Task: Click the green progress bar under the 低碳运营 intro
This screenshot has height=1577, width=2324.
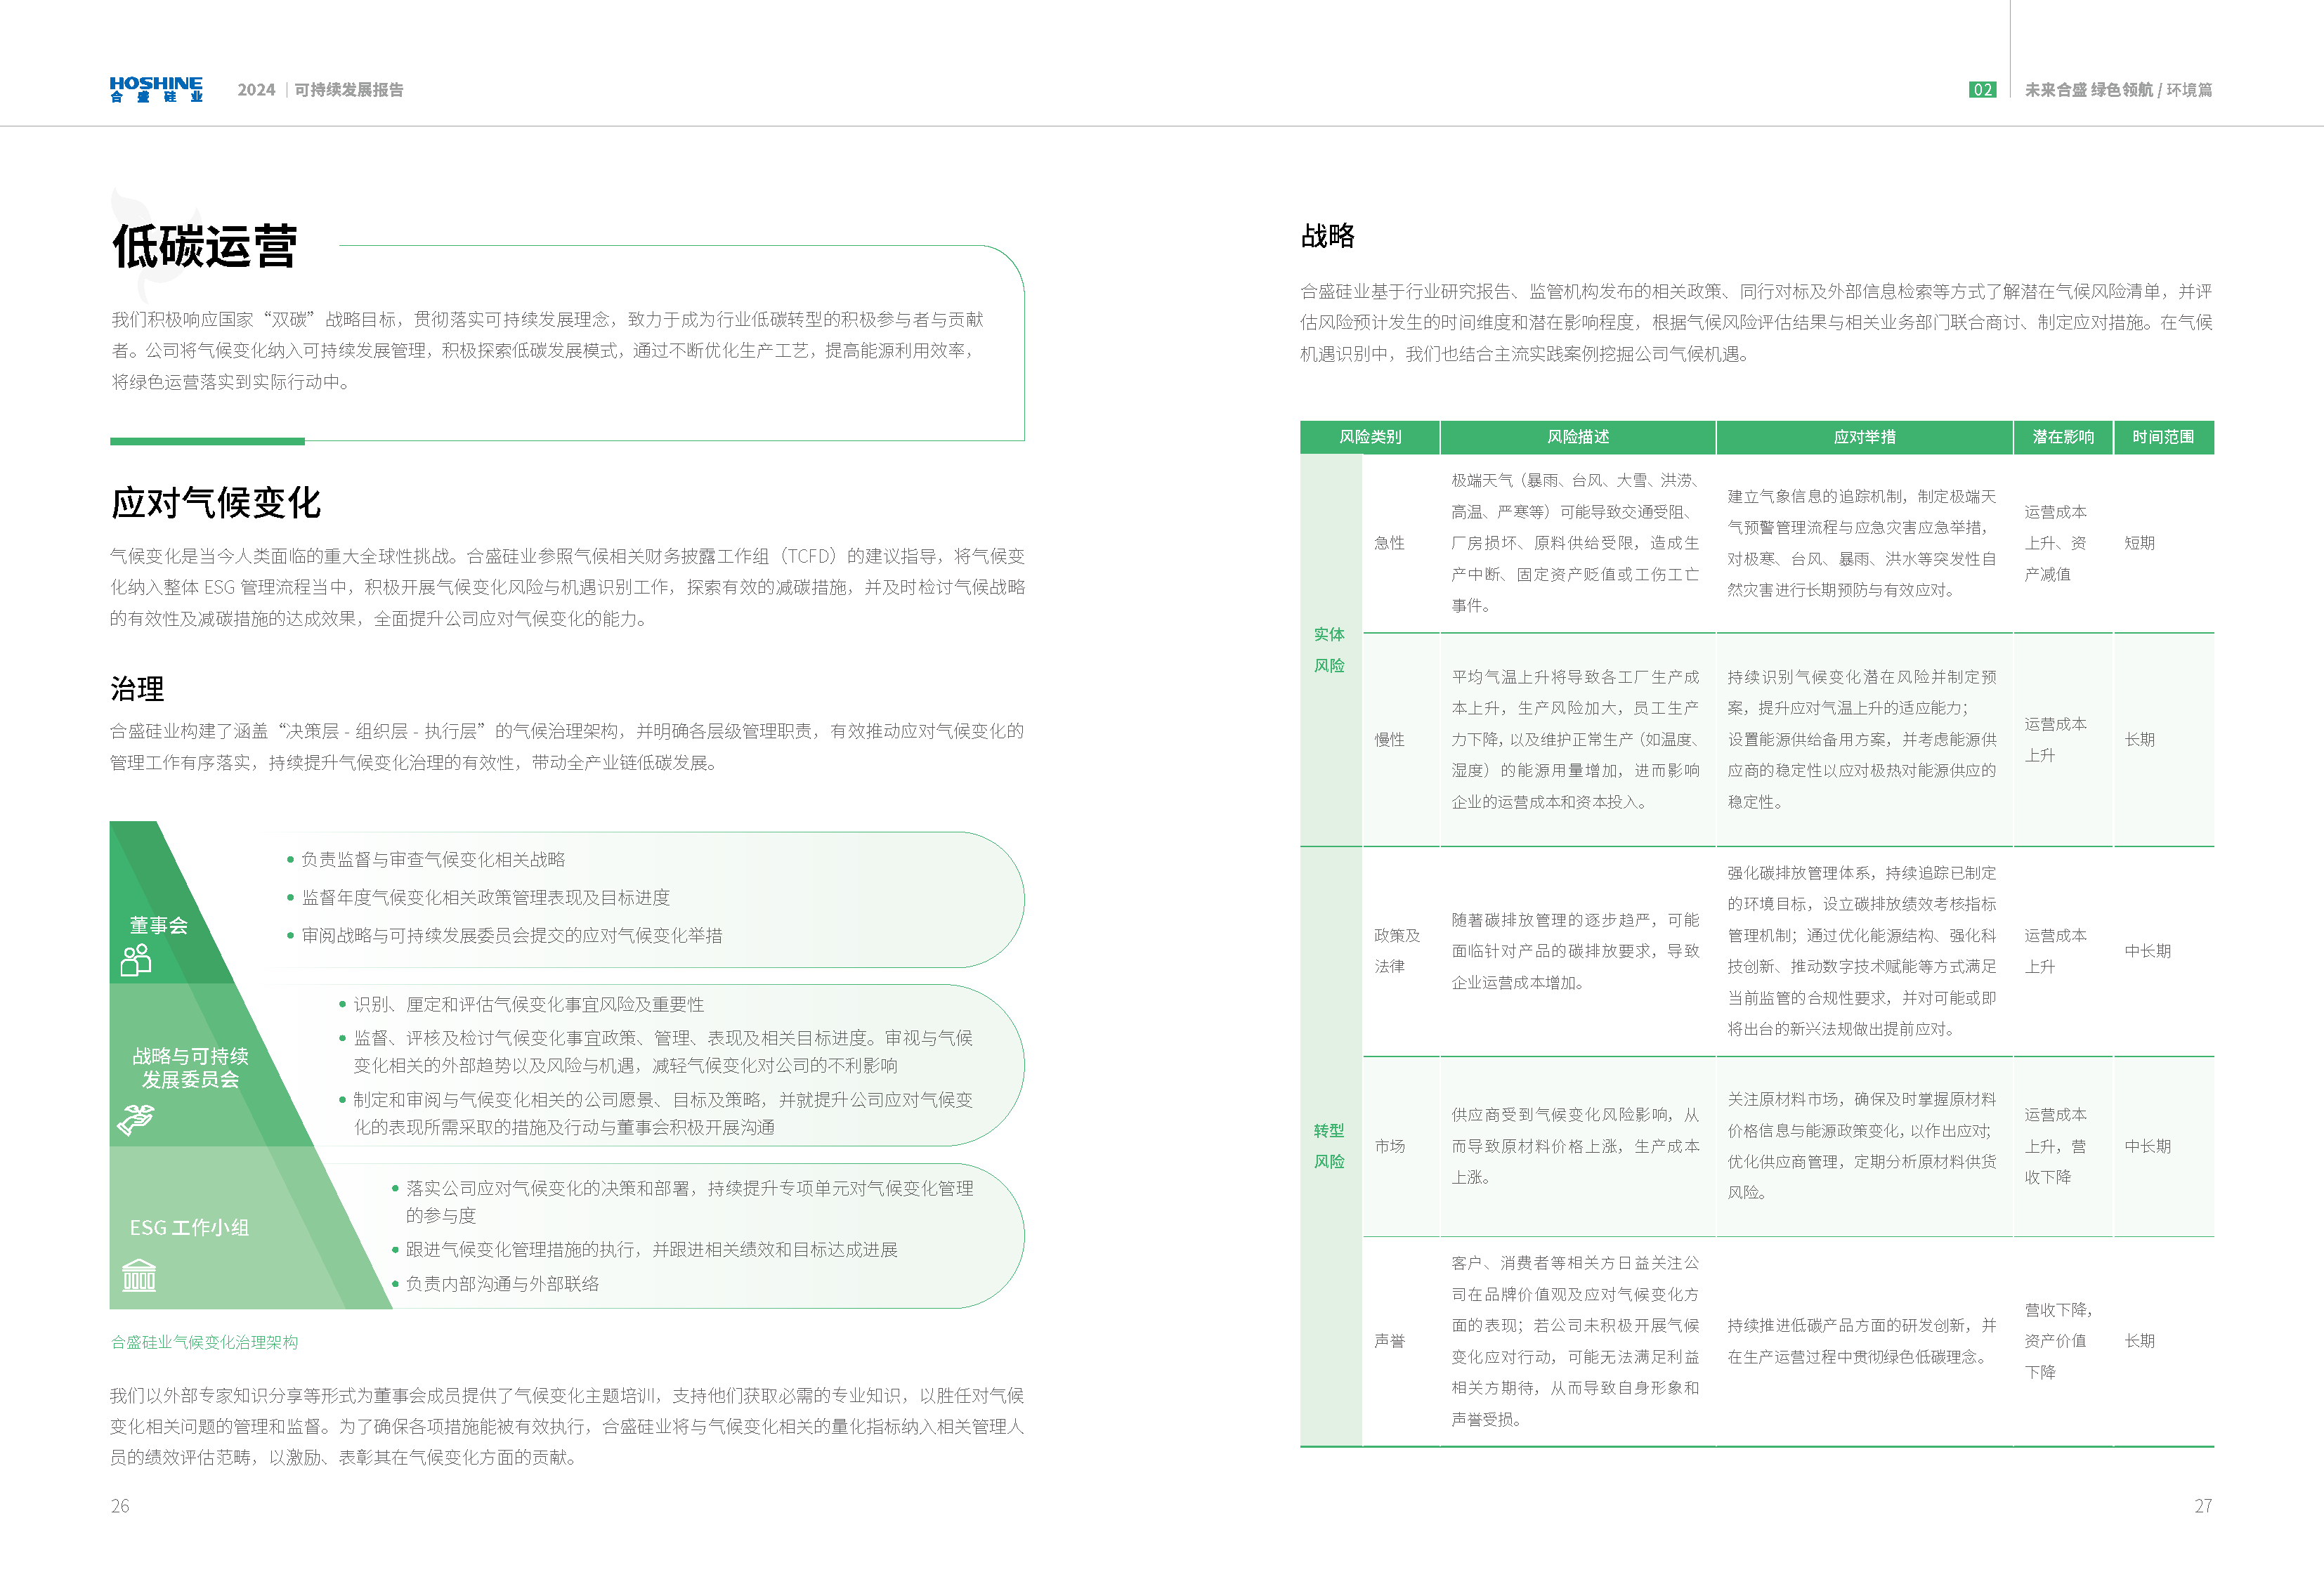Action: tap(206, 438)
